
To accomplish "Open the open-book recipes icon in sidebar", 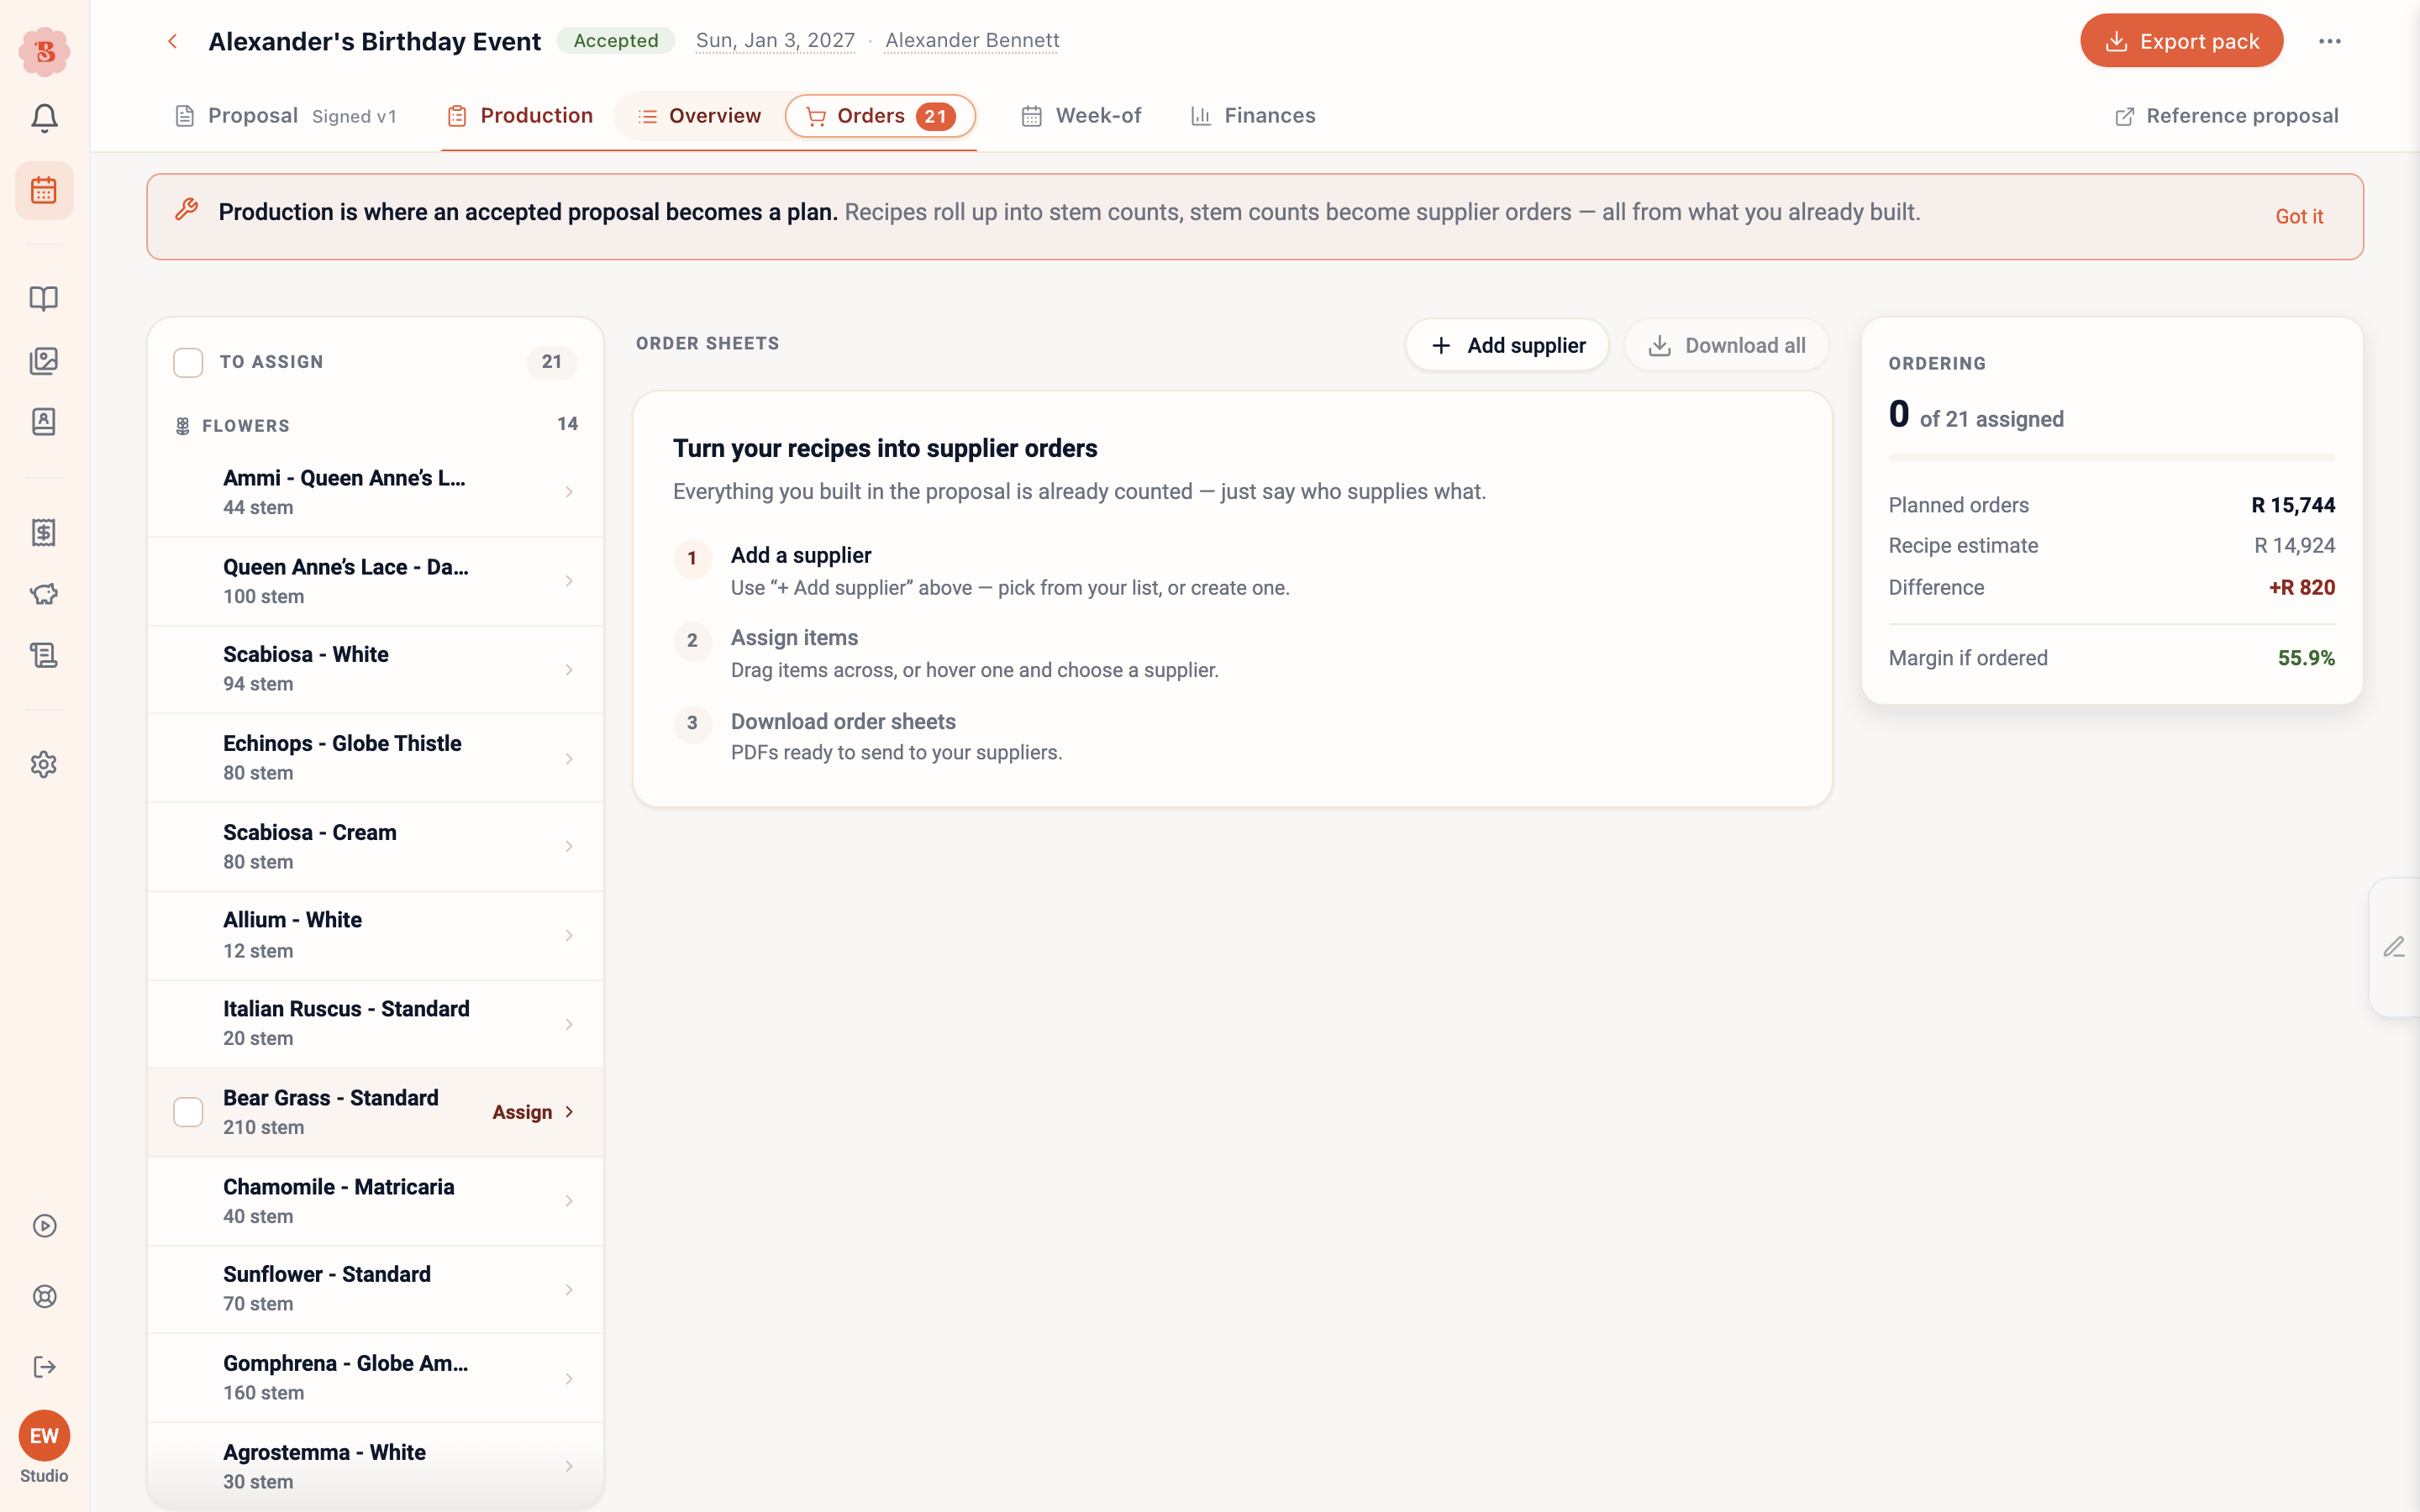I will coord(44,298).
